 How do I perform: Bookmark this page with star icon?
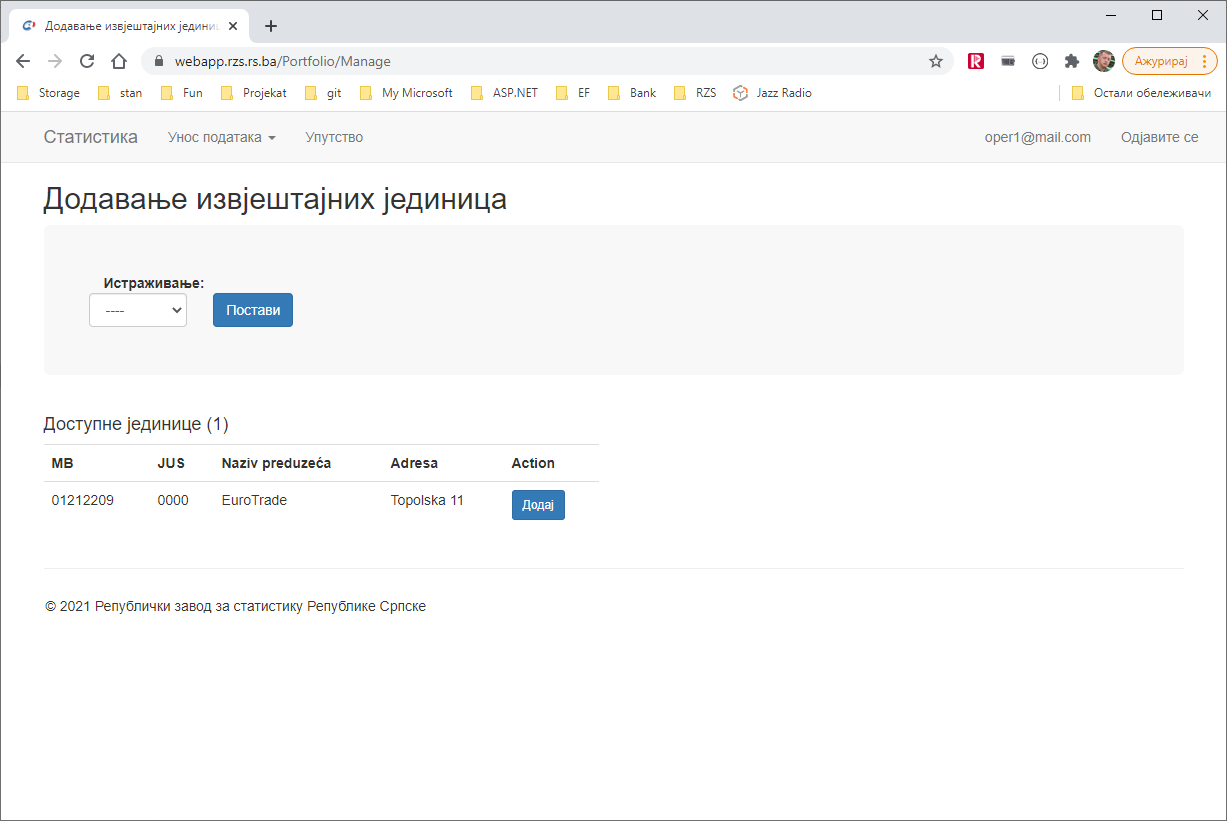[936, 61]
